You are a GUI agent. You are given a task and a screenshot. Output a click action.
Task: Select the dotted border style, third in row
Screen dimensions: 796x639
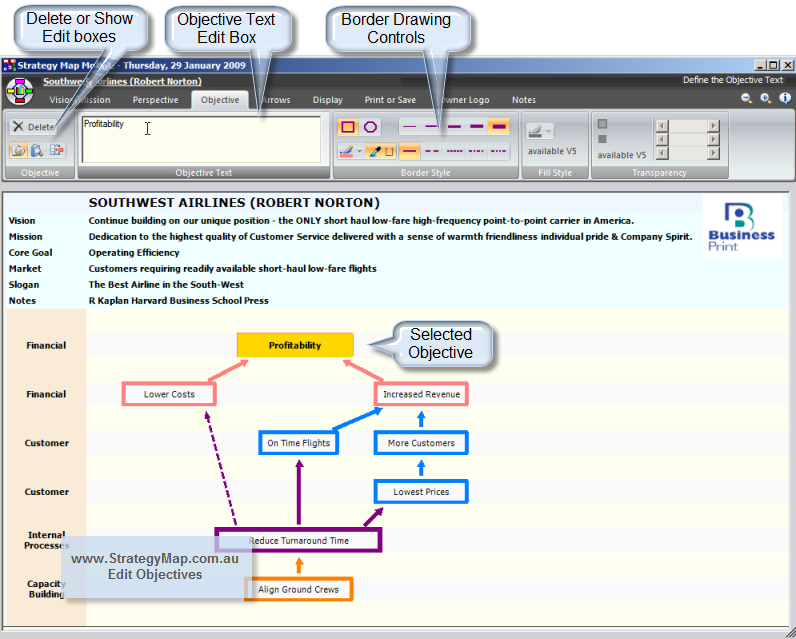pos(454,151)
